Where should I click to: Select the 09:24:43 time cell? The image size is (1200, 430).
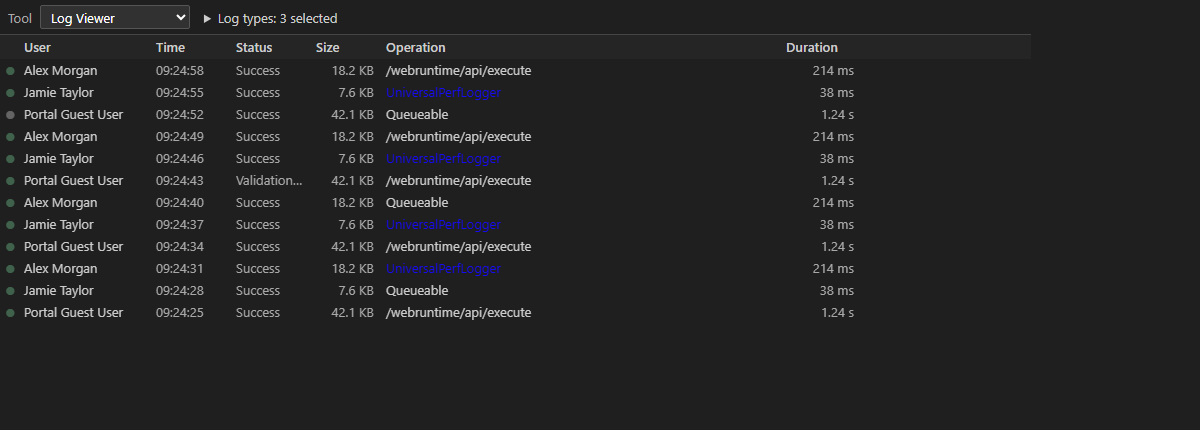tap(180, 181)
